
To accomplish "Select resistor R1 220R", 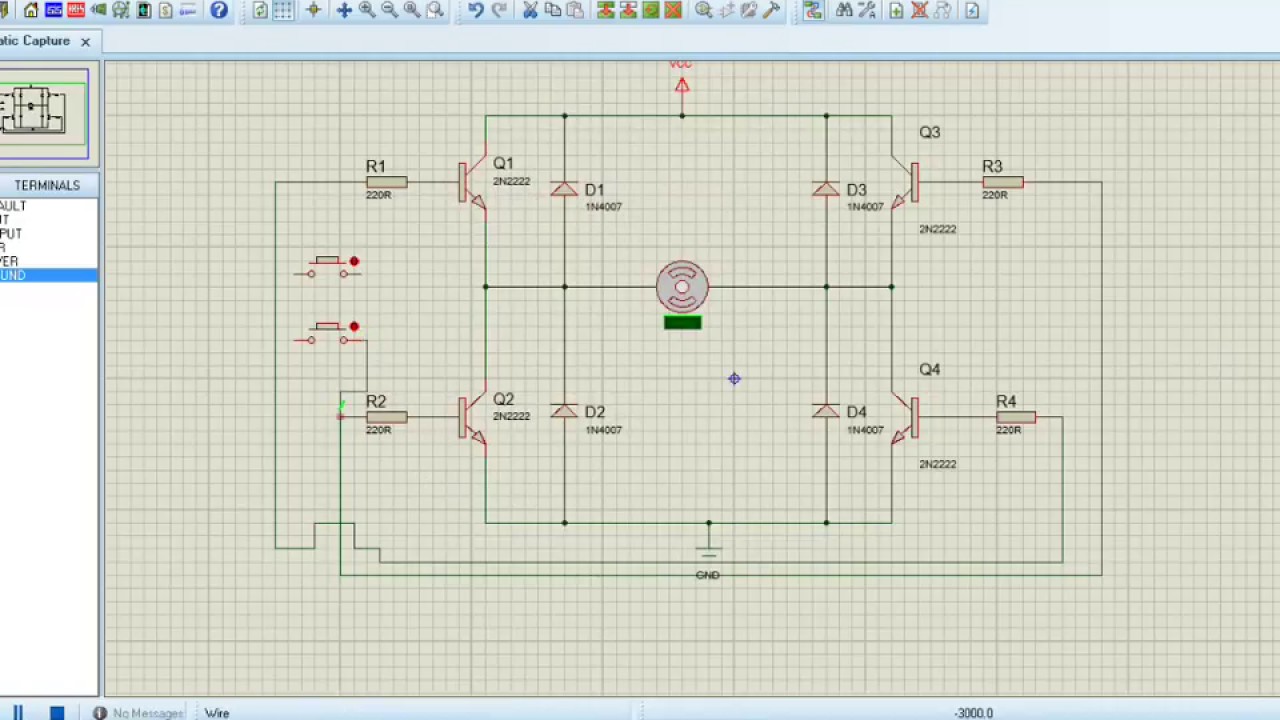I will click(386, 182).
